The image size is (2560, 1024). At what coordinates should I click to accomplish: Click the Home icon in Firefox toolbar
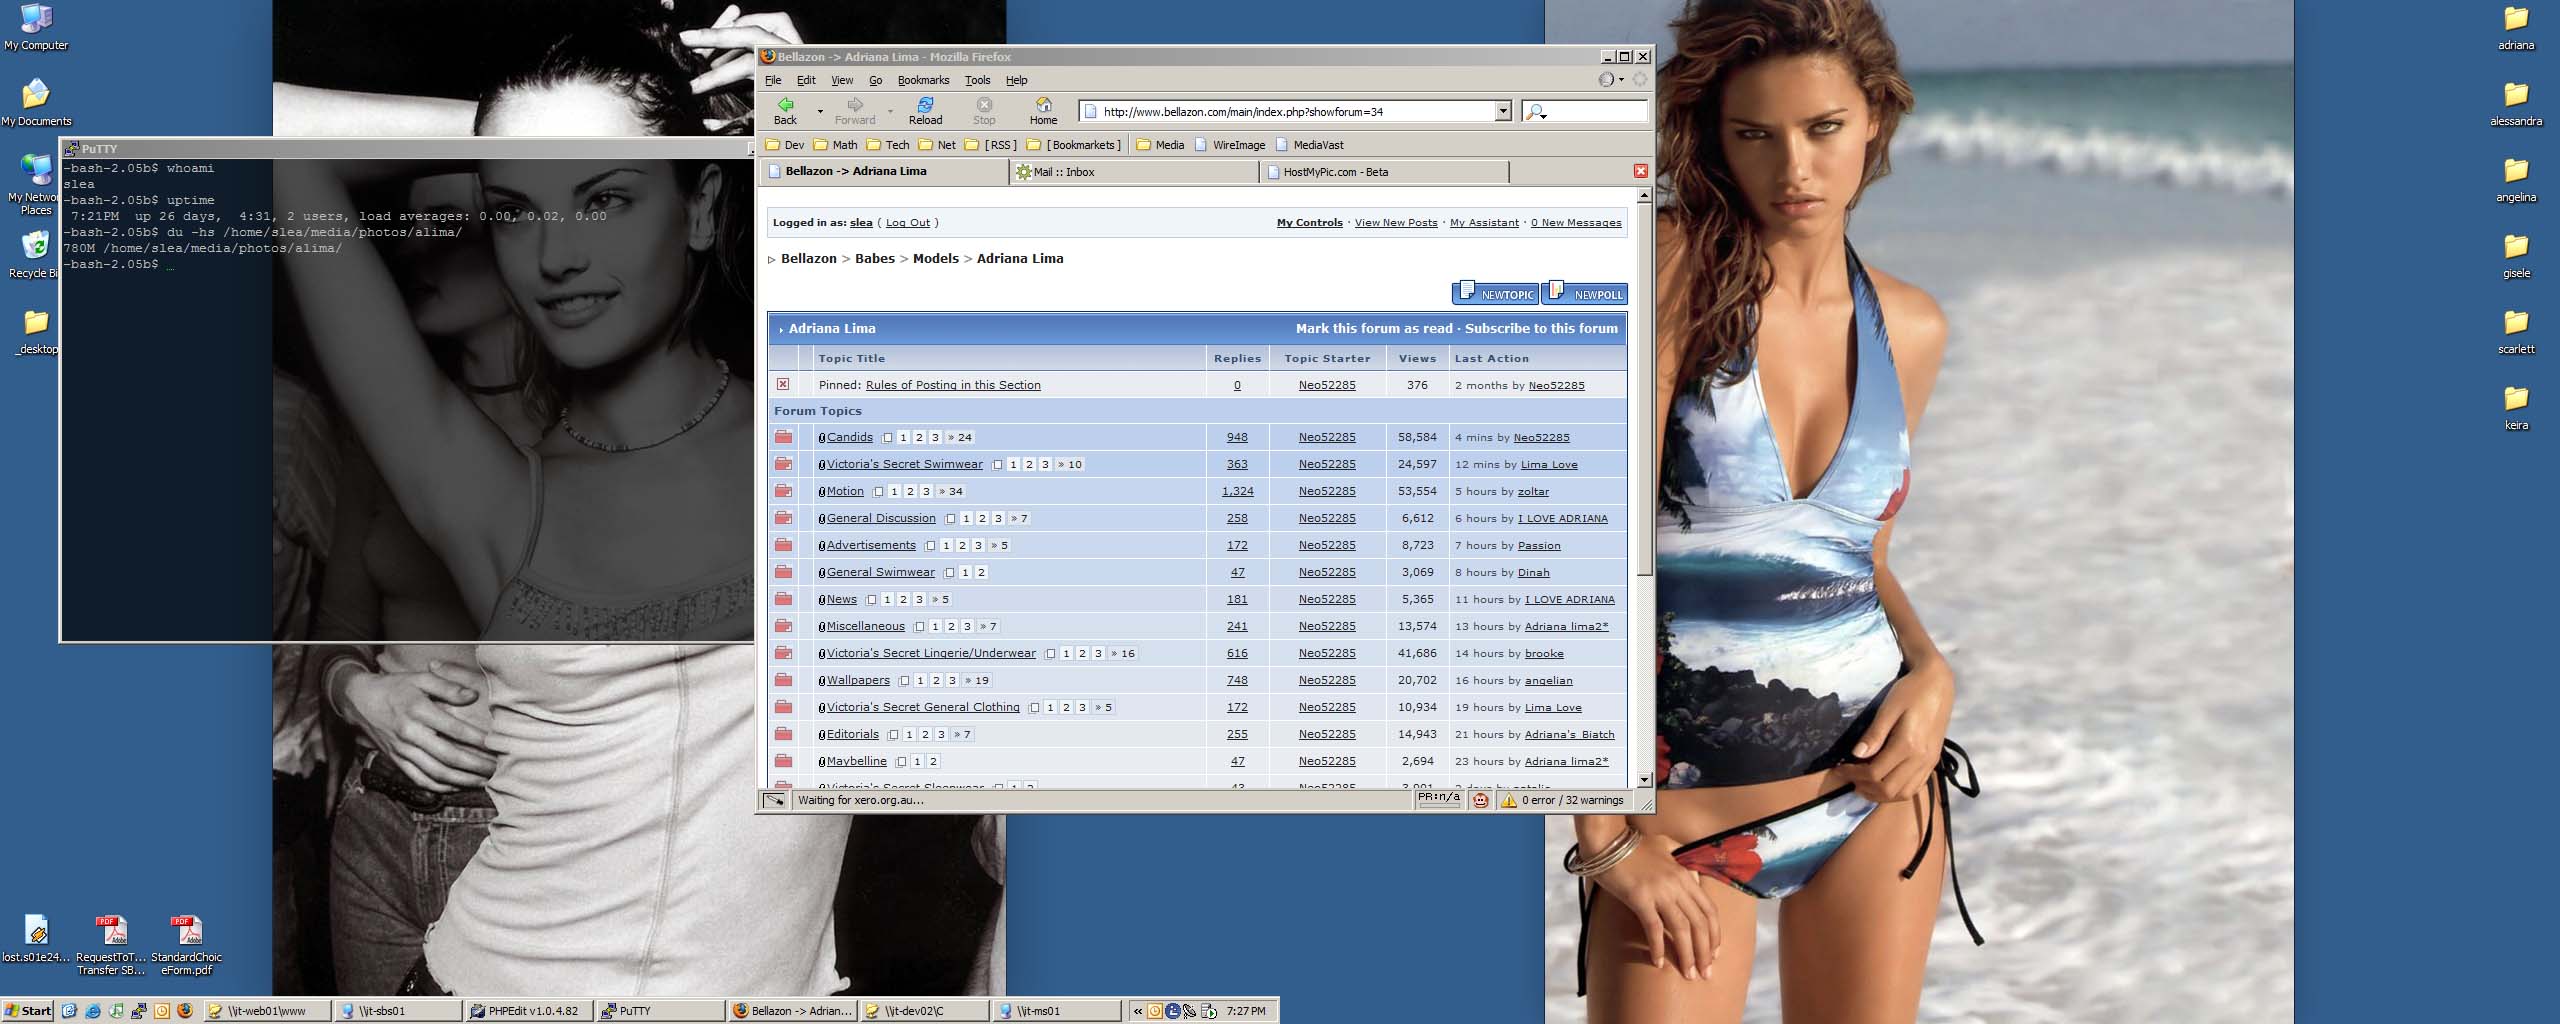tap(1043, 105)
